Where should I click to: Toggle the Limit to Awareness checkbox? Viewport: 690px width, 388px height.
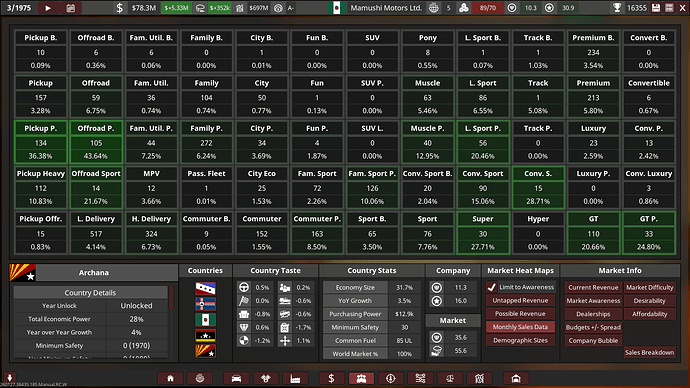click(492, 287)
